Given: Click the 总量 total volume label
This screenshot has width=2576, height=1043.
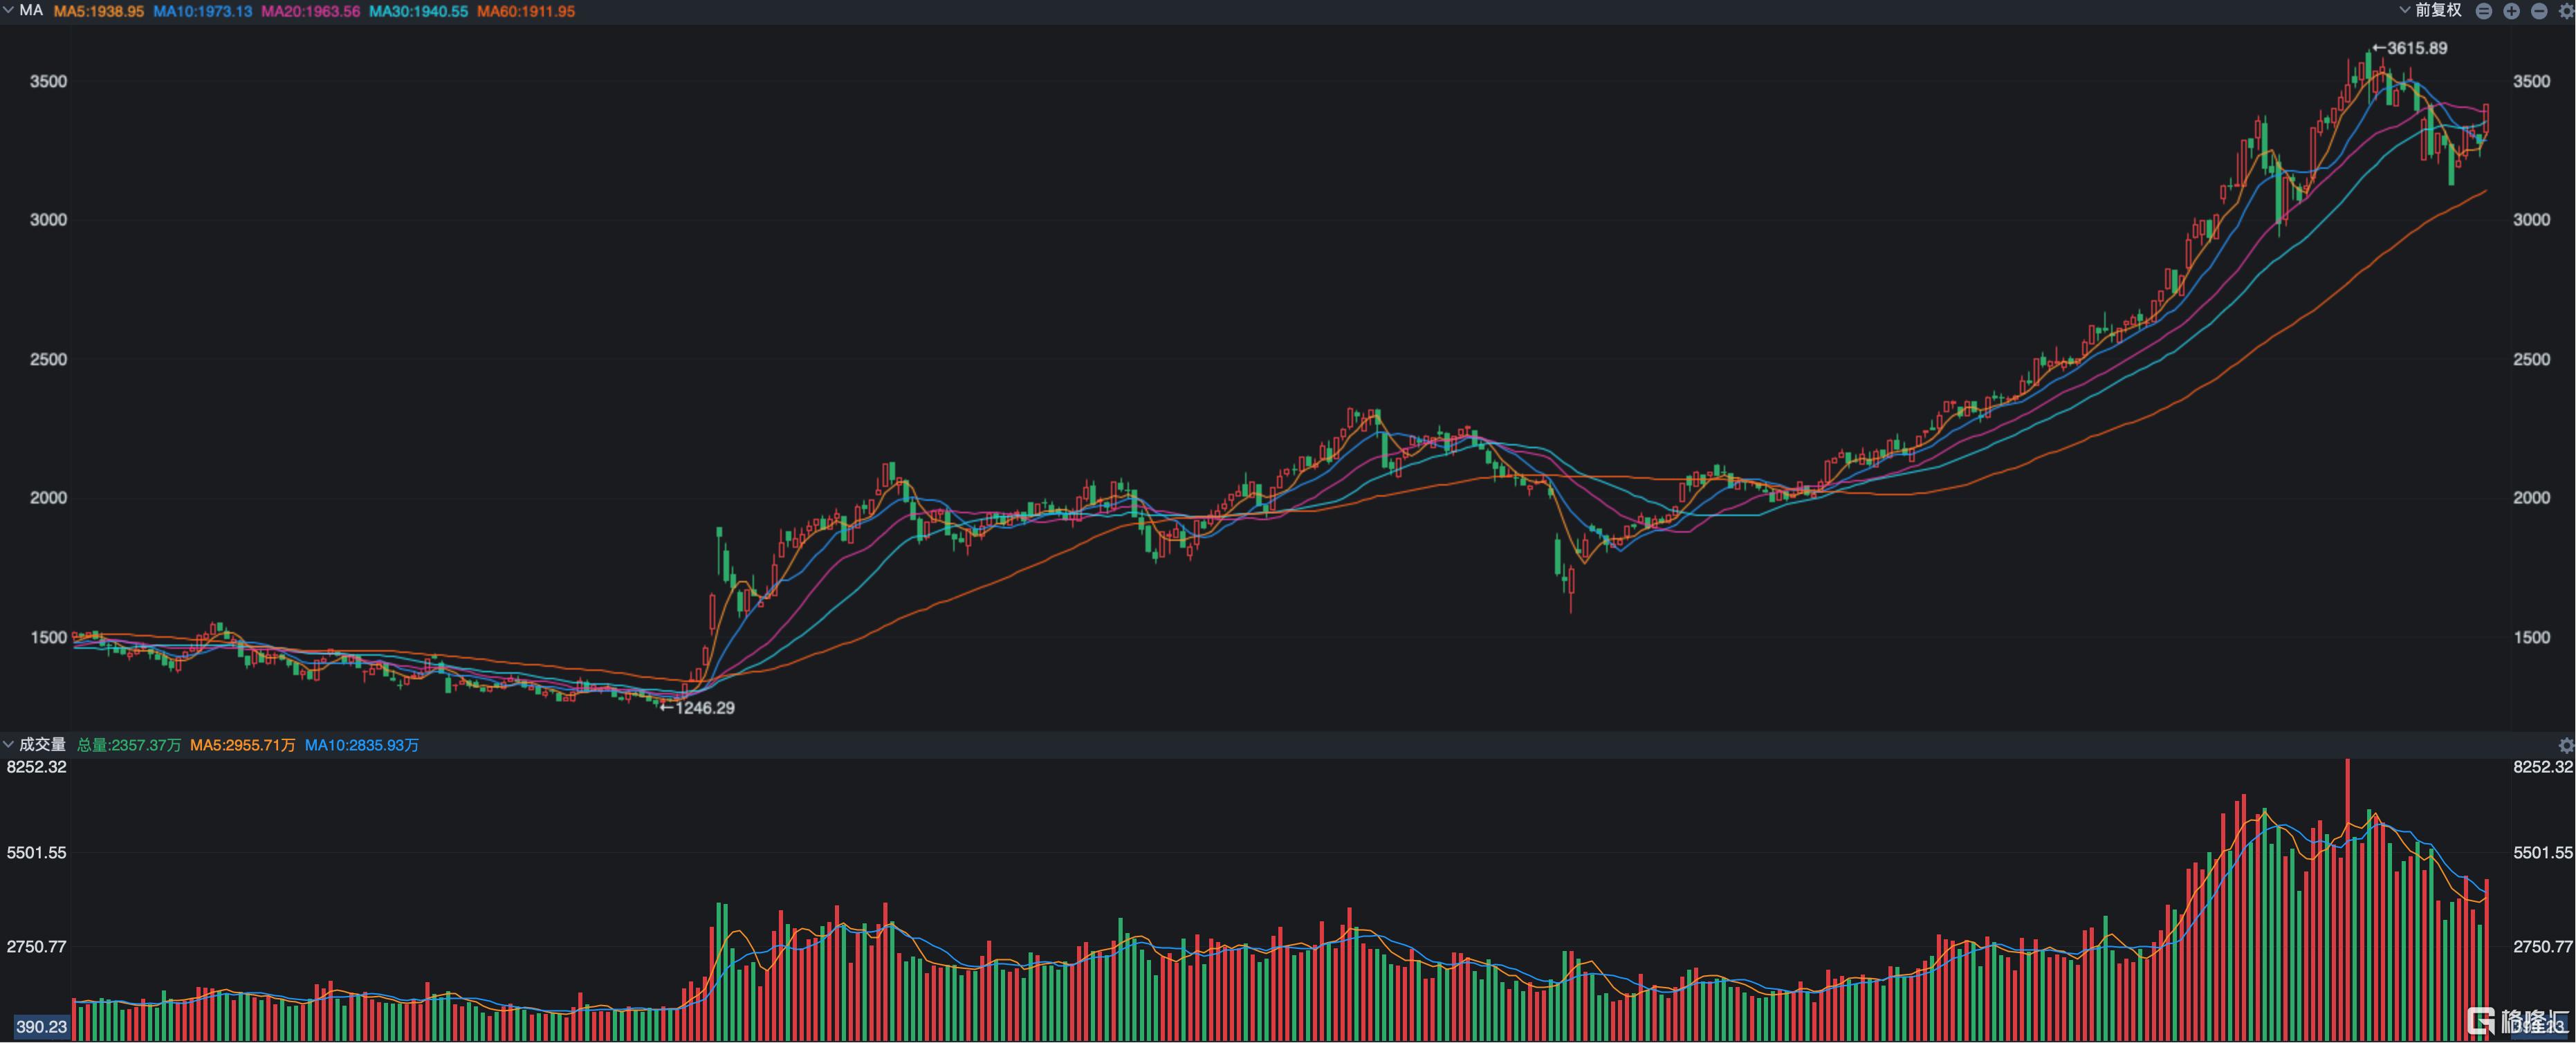Looking at the screenshot, I should click(x=129, y=745).
